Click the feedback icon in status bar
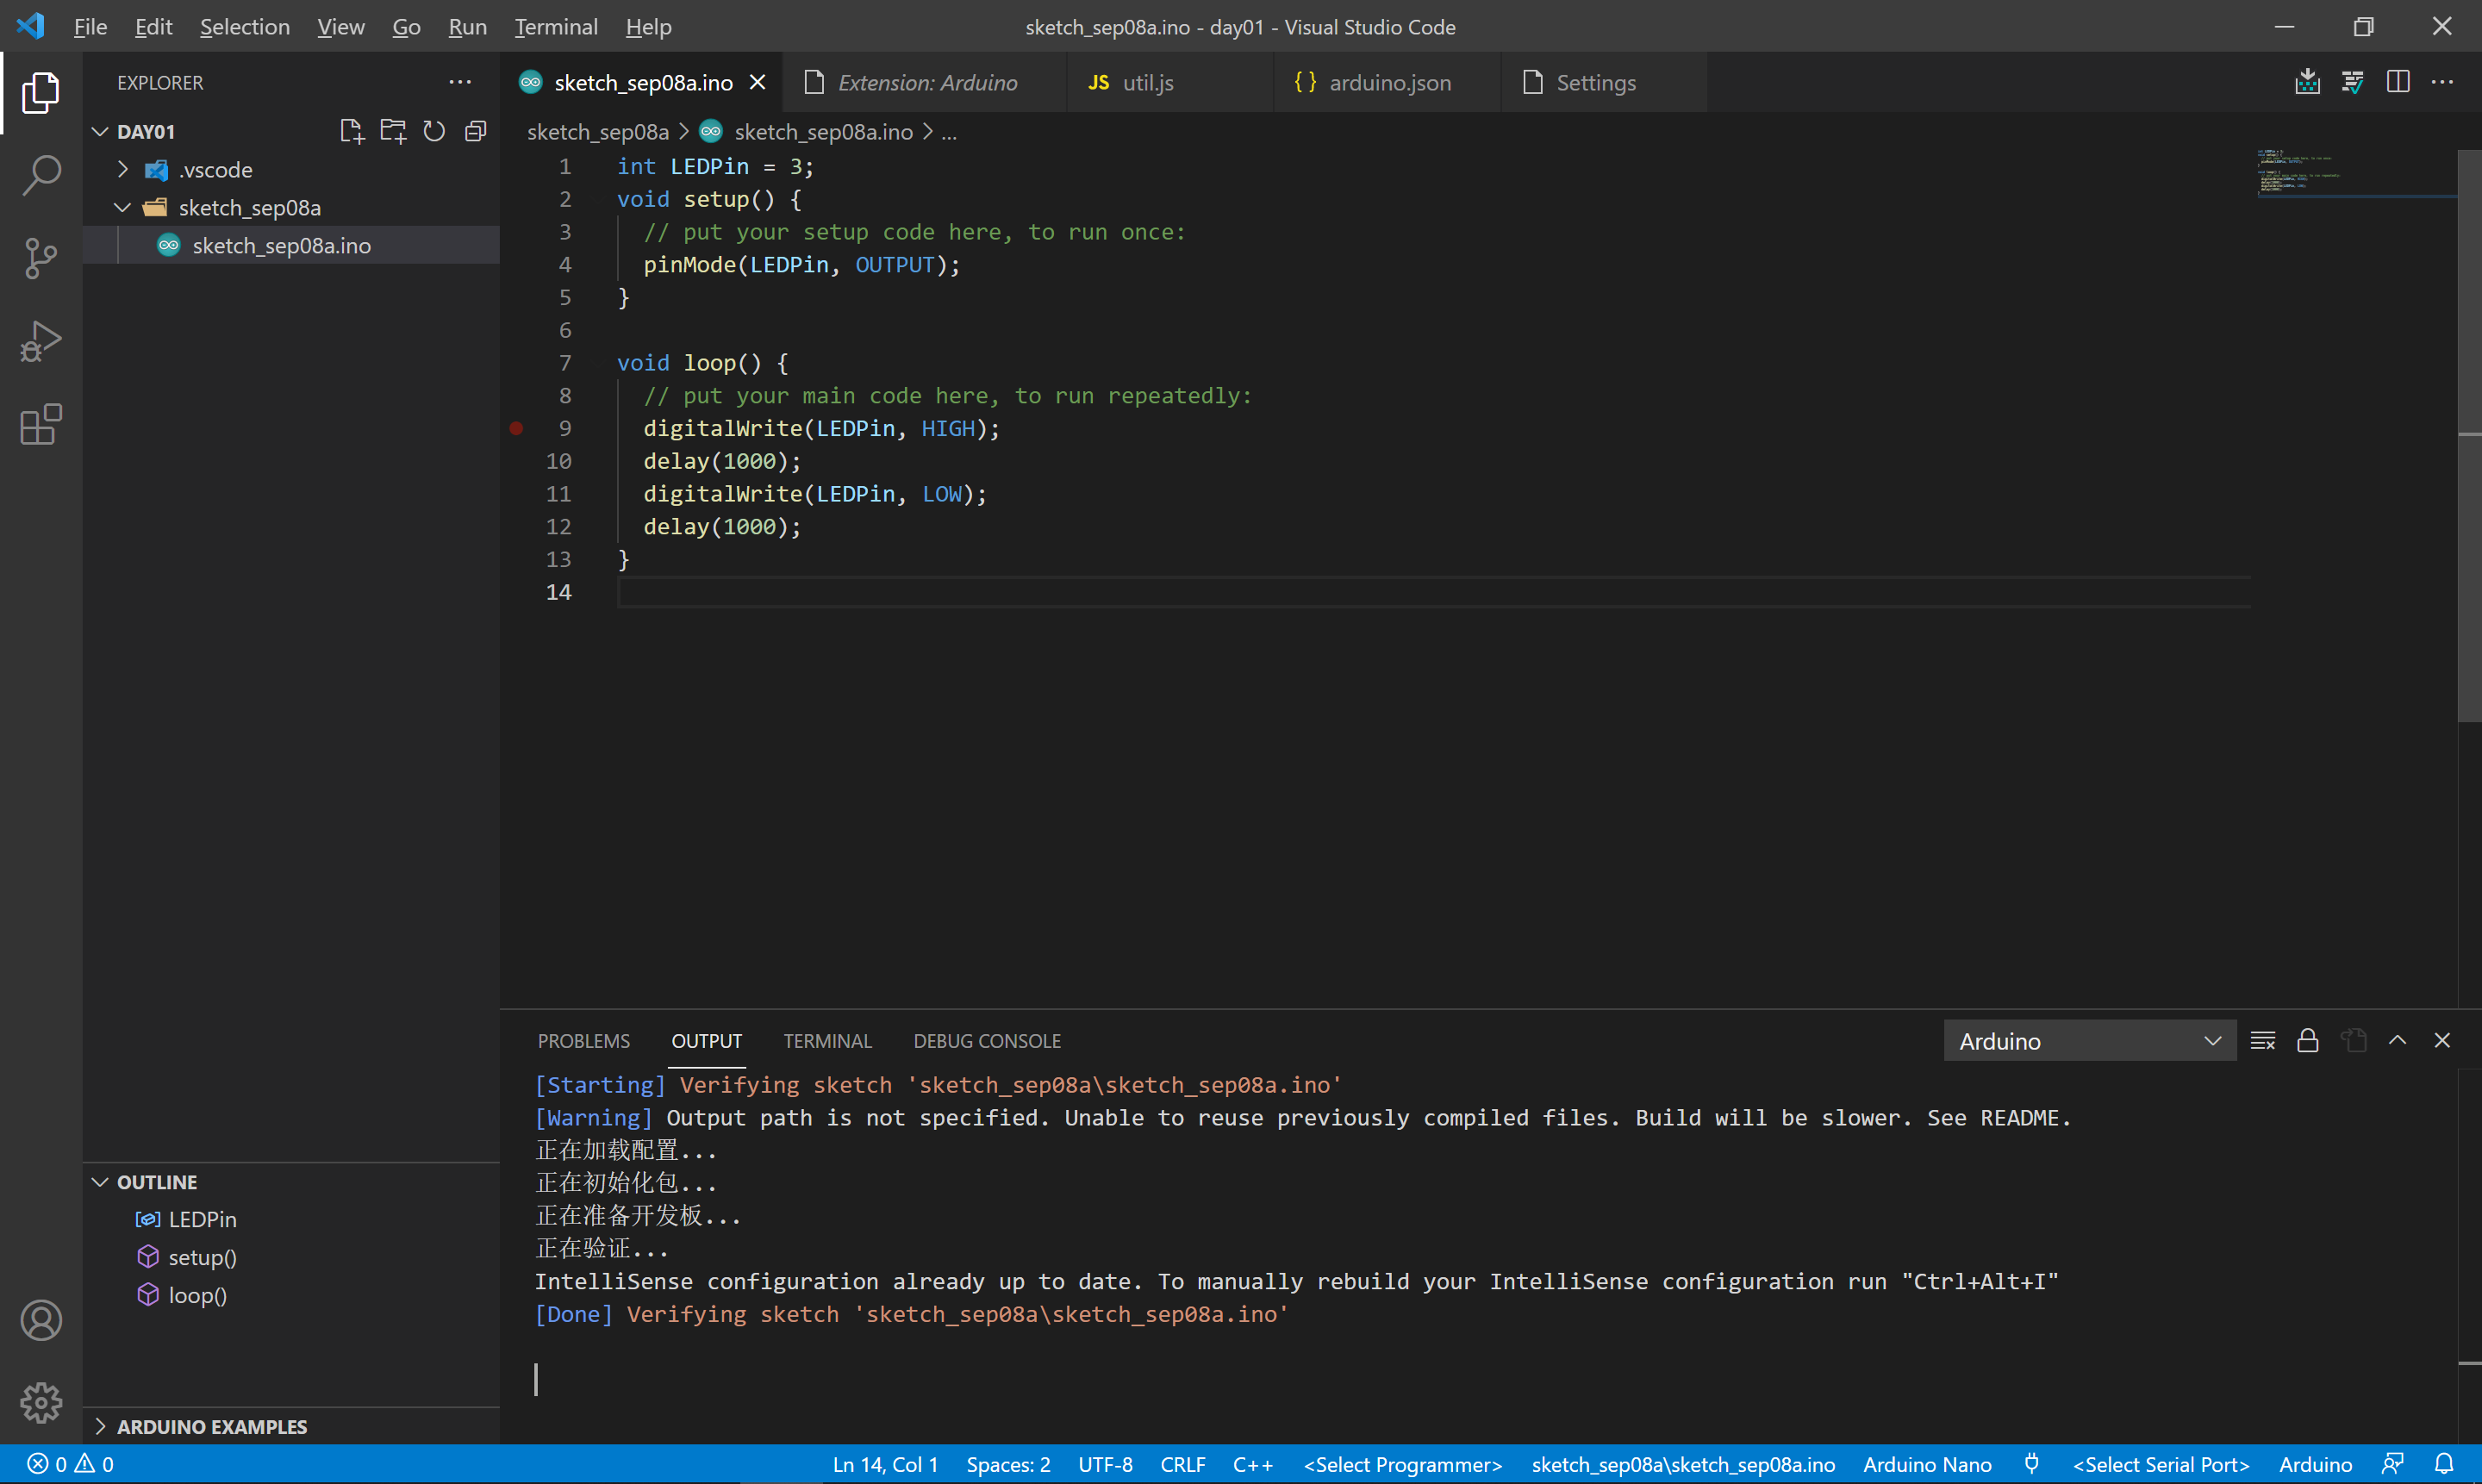Image resolution: width=2482 pixels, height=1484 pixels. click(2393, 1464)
